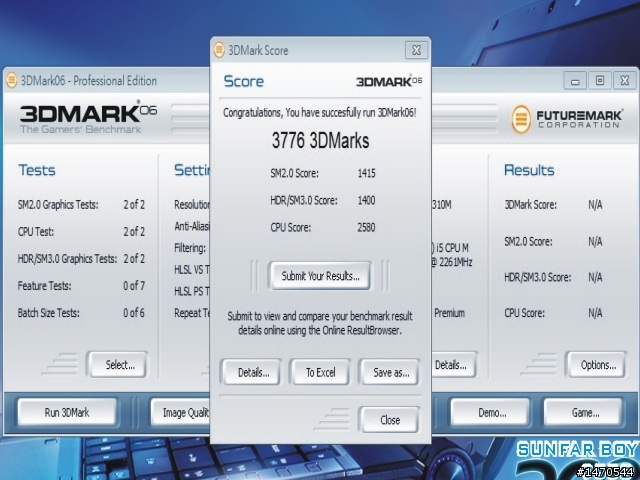640x480 pixels.
Task: Launch Demo from main window
Action: (490, 412)
